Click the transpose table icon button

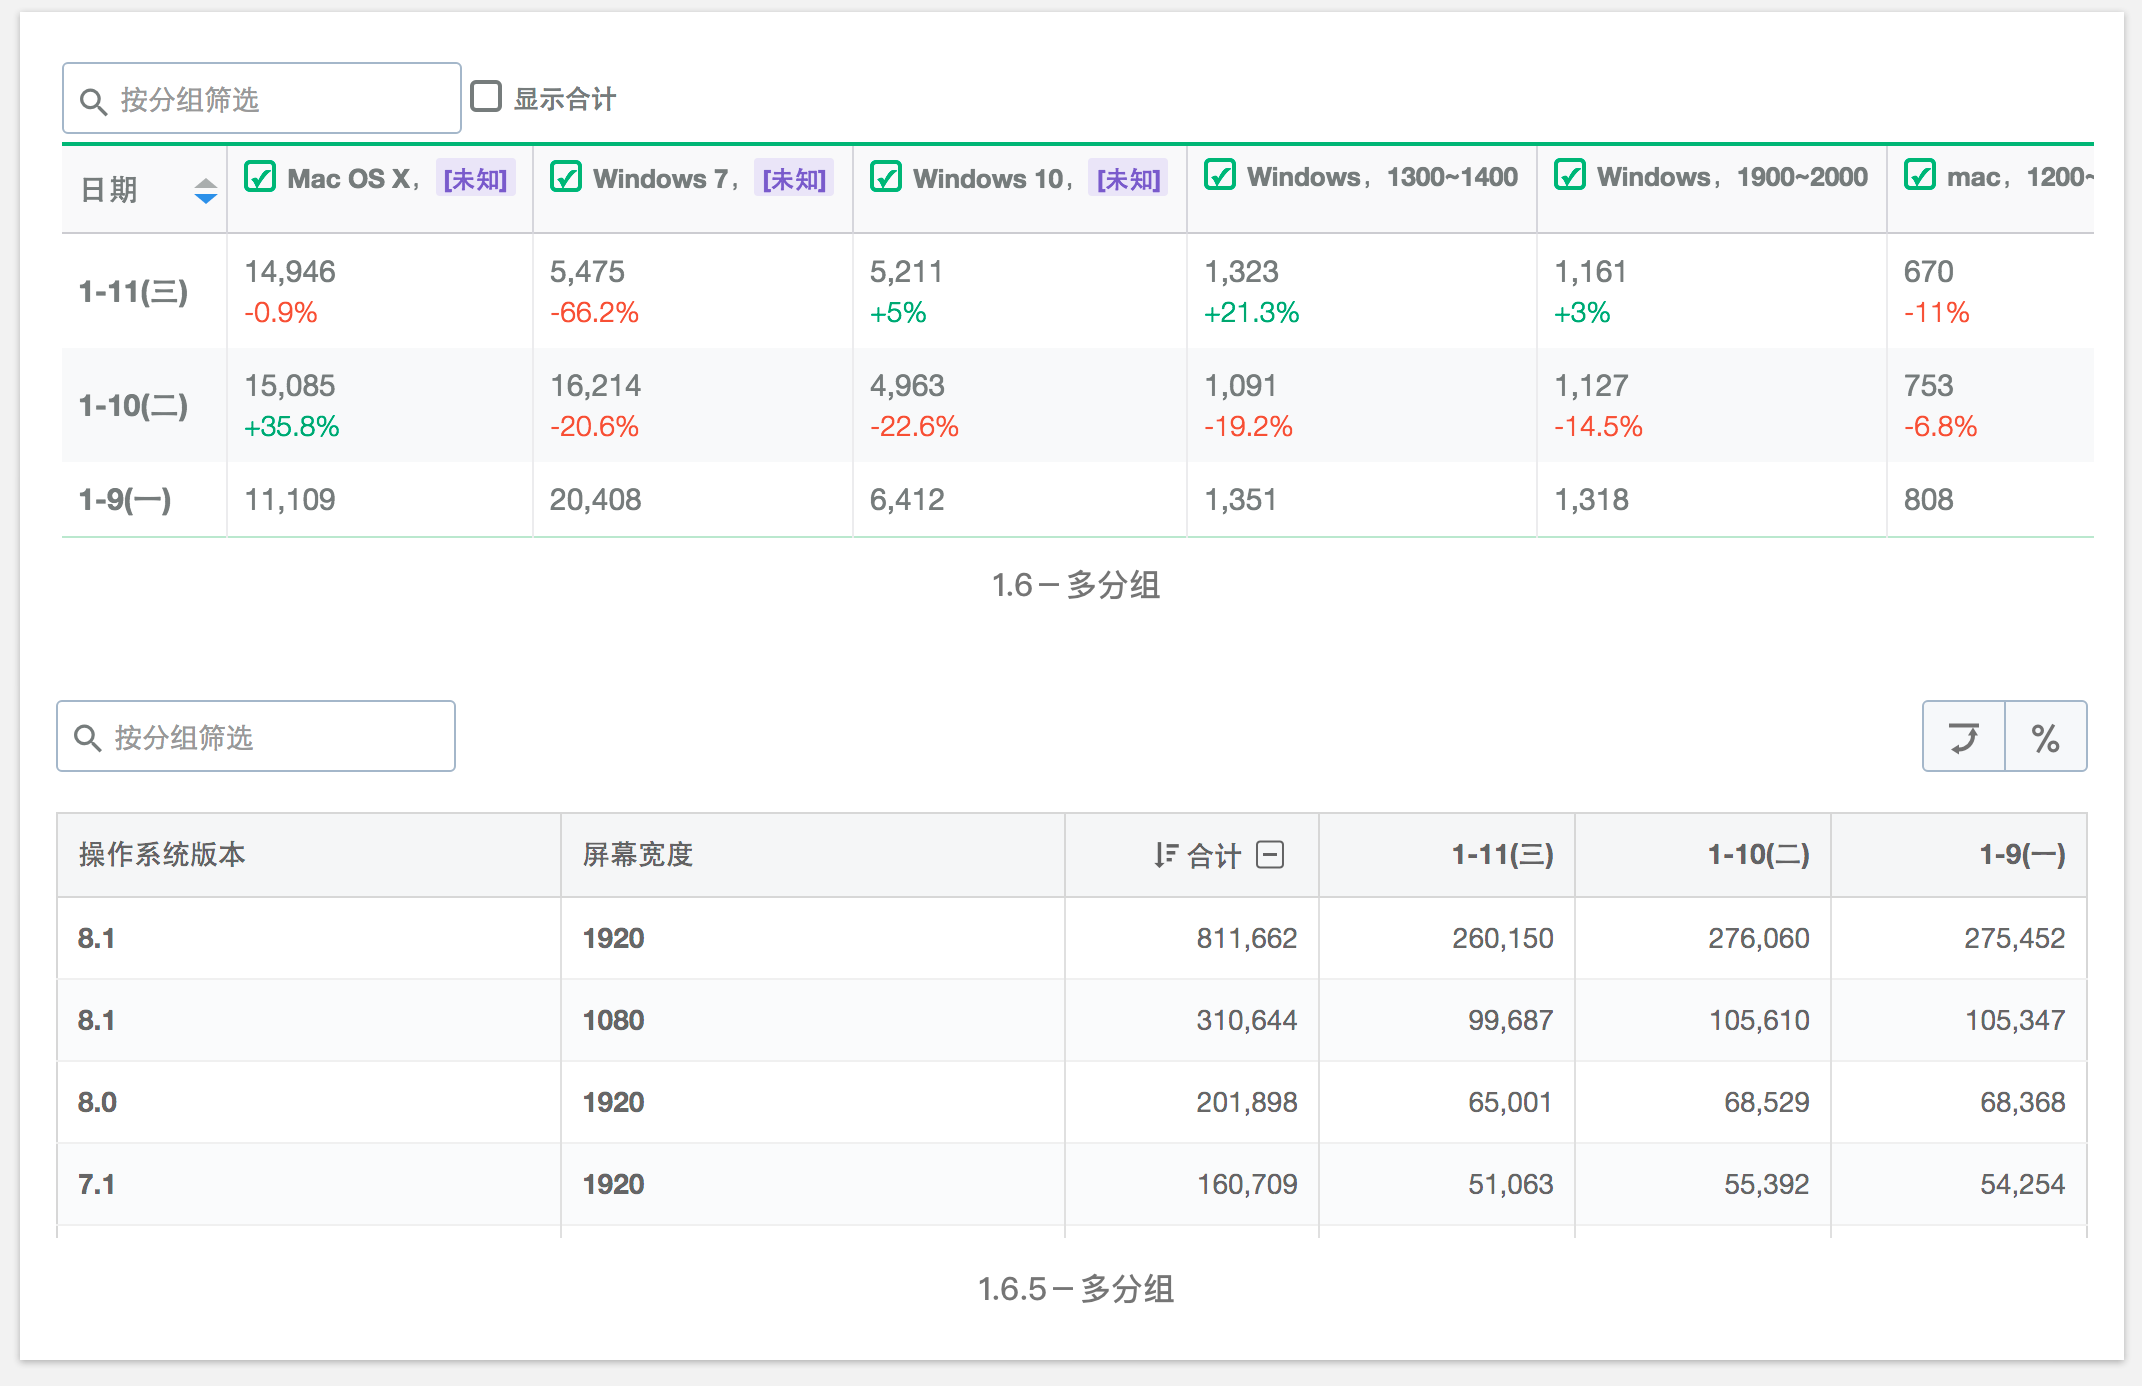1963,737
